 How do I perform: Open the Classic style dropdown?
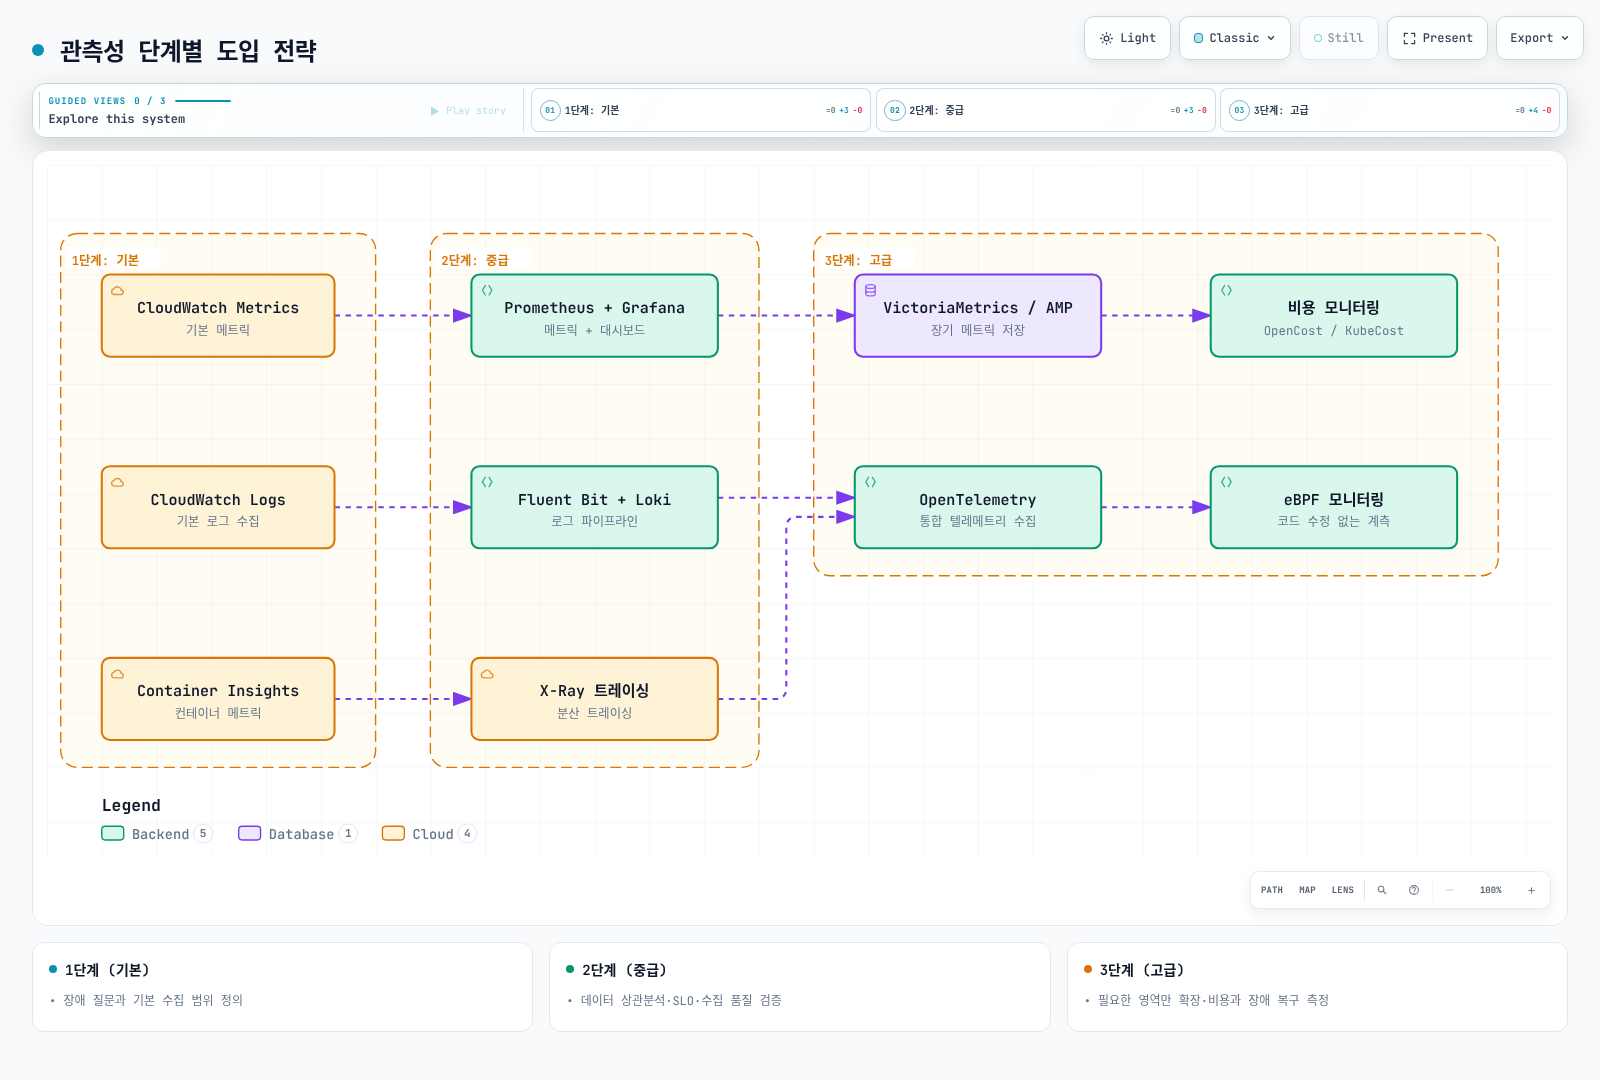(x=1234, y=38)
